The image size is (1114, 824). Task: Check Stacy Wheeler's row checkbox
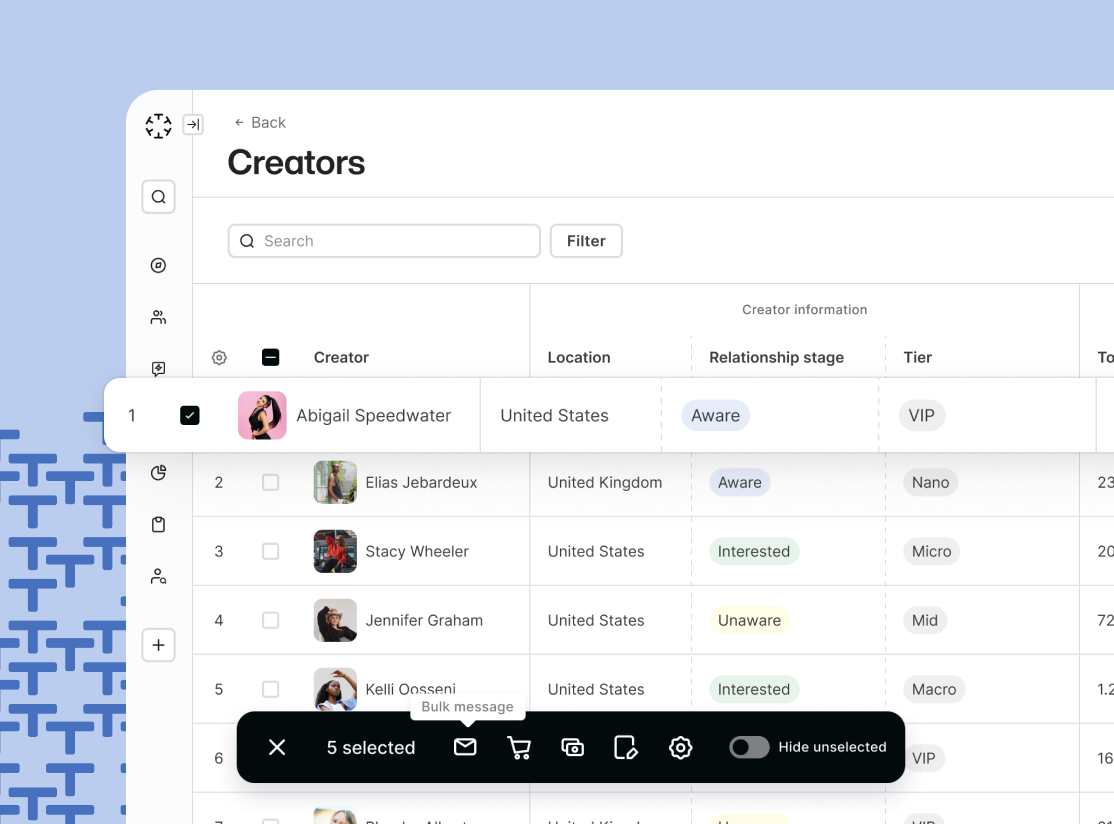point(271,551)
